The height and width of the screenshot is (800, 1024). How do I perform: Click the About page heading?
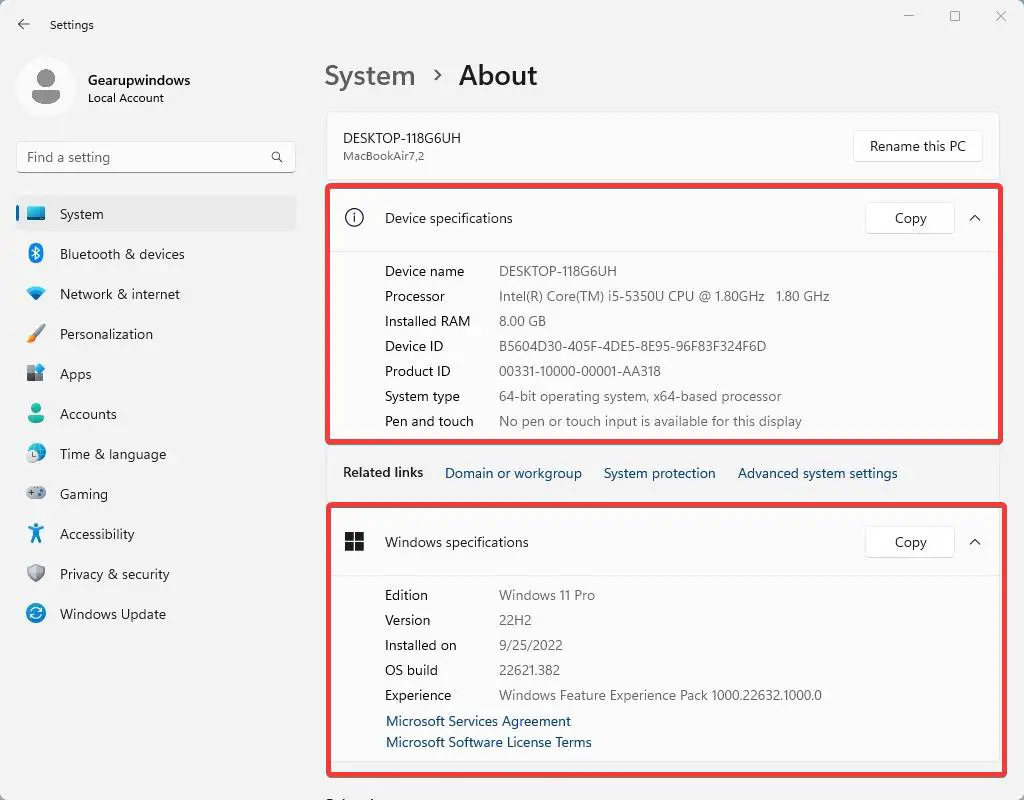coord(498,76)
